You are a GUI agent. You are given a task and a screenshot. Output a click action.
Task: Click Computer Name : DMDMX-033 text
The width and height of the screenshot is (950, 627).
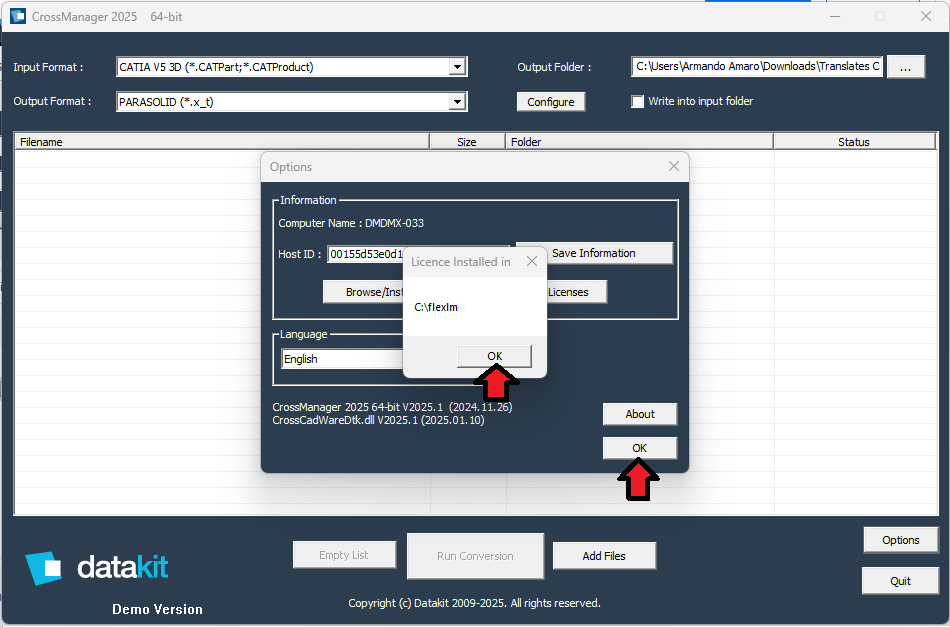[x=351, y=223]
